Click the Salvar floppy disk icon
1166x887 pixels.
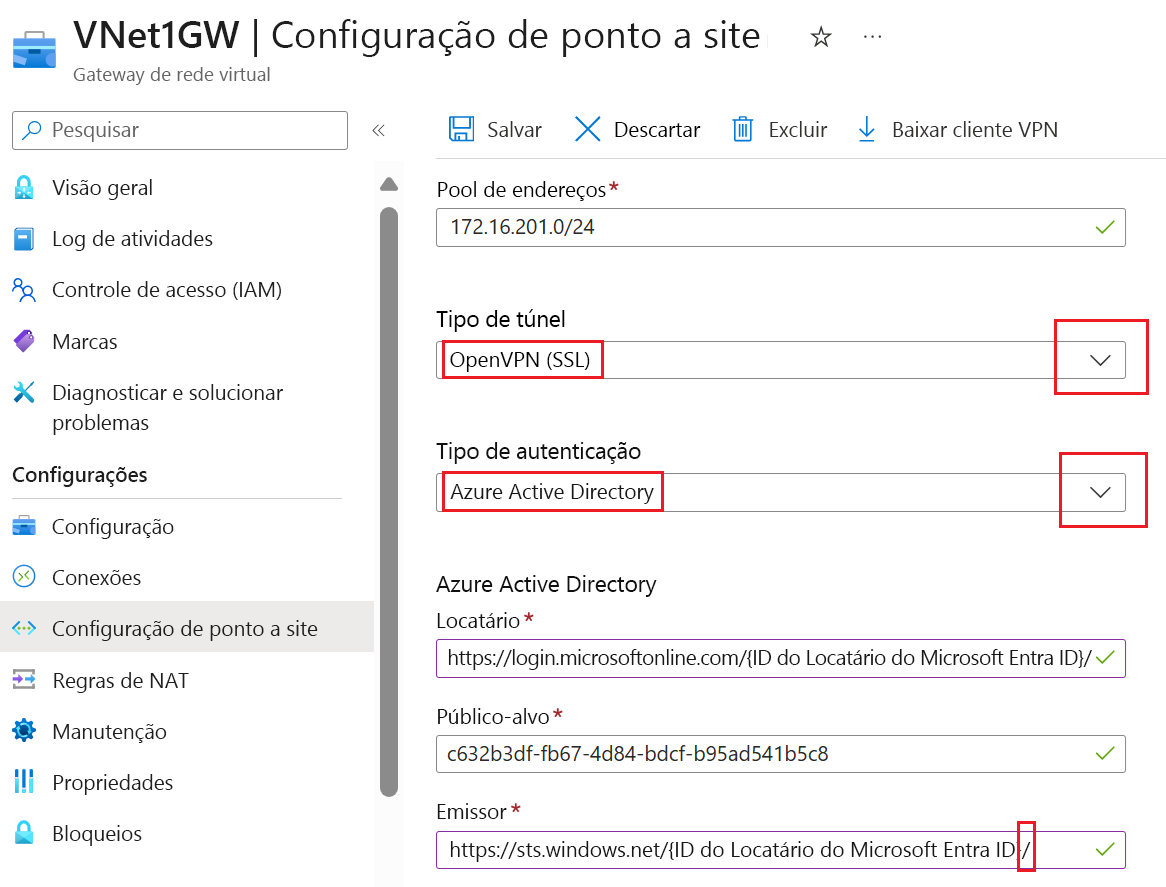click(461, 129)
